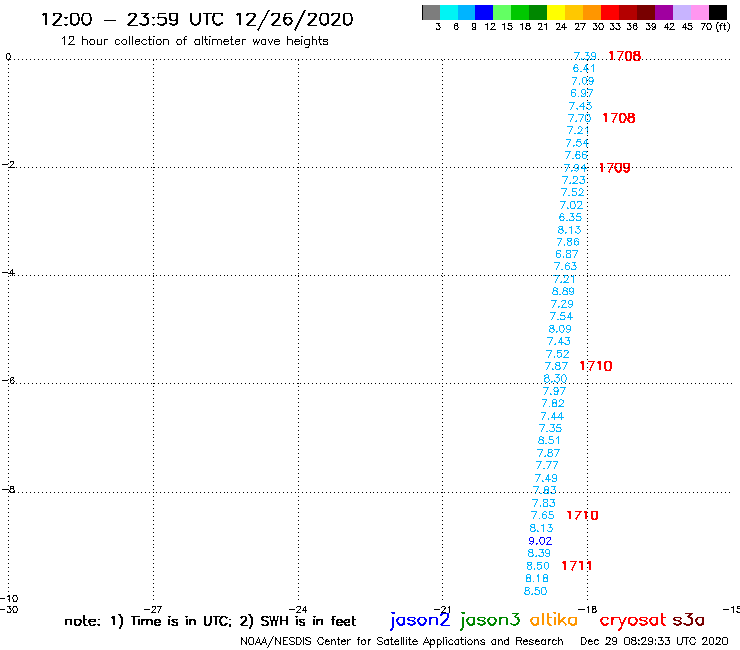Click the 6.89 wave height value
The width and height of the screenshot is (740, 650).
click(563, 291)
